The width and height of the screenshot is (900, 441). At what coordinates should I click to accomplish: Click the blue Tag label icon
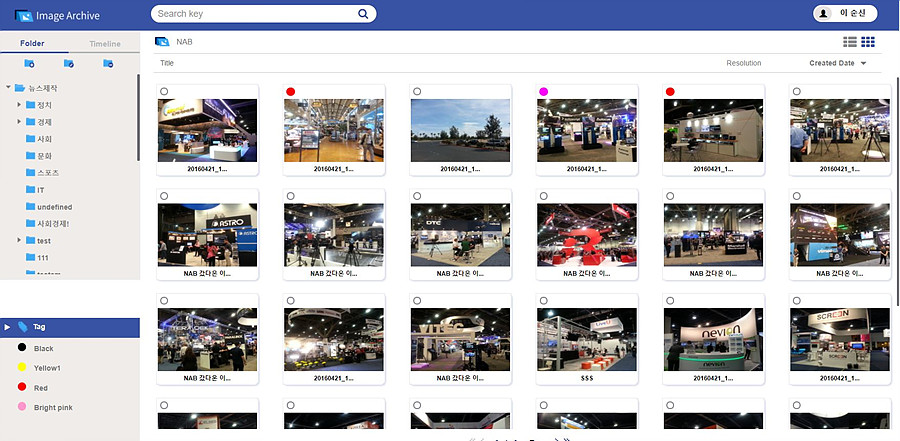pyautogui.click(x=22, y=327)
